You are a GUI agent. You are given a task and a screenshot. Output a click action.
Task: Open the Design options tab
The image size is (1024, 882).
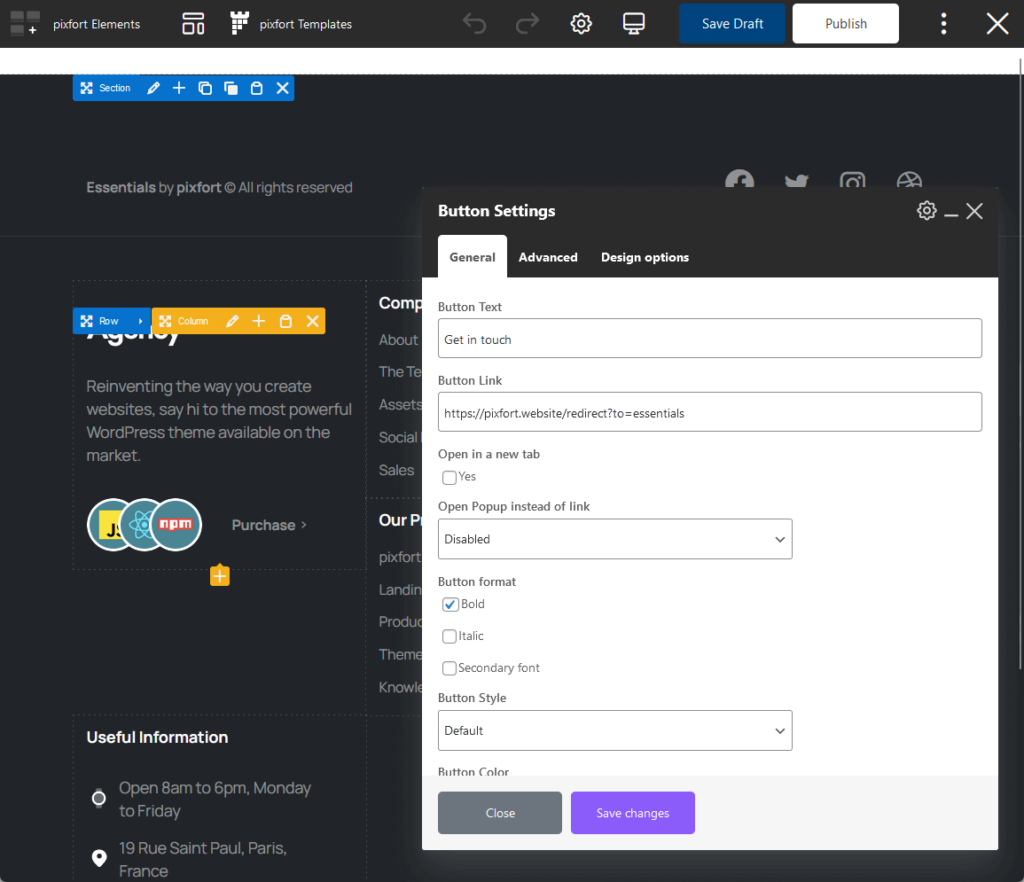point(644,257)
